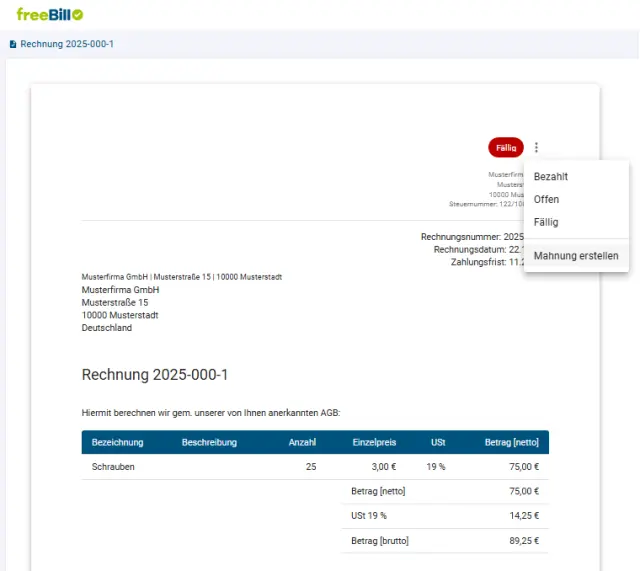Click the Rechnungsdatum line
The image size is (640, 571).
click(479, 250)
